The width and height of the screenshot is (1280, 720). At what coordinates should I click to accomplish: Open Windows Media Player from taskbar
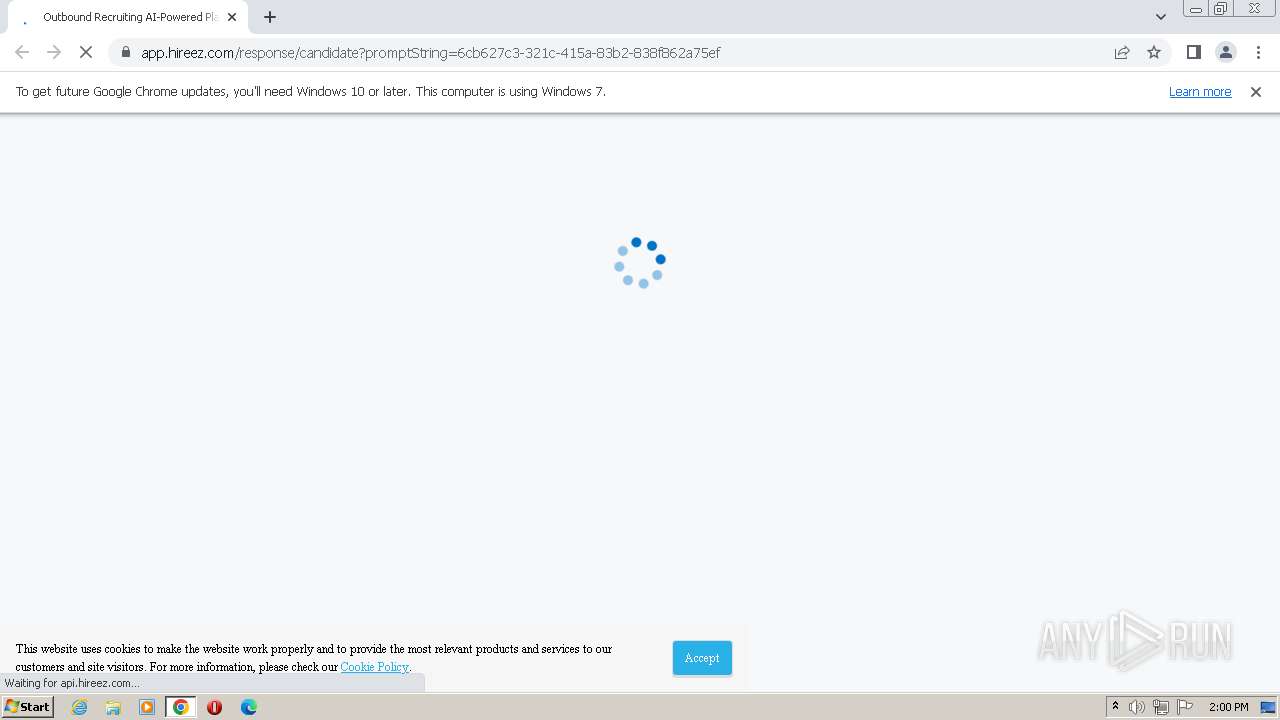pos(147,707)
